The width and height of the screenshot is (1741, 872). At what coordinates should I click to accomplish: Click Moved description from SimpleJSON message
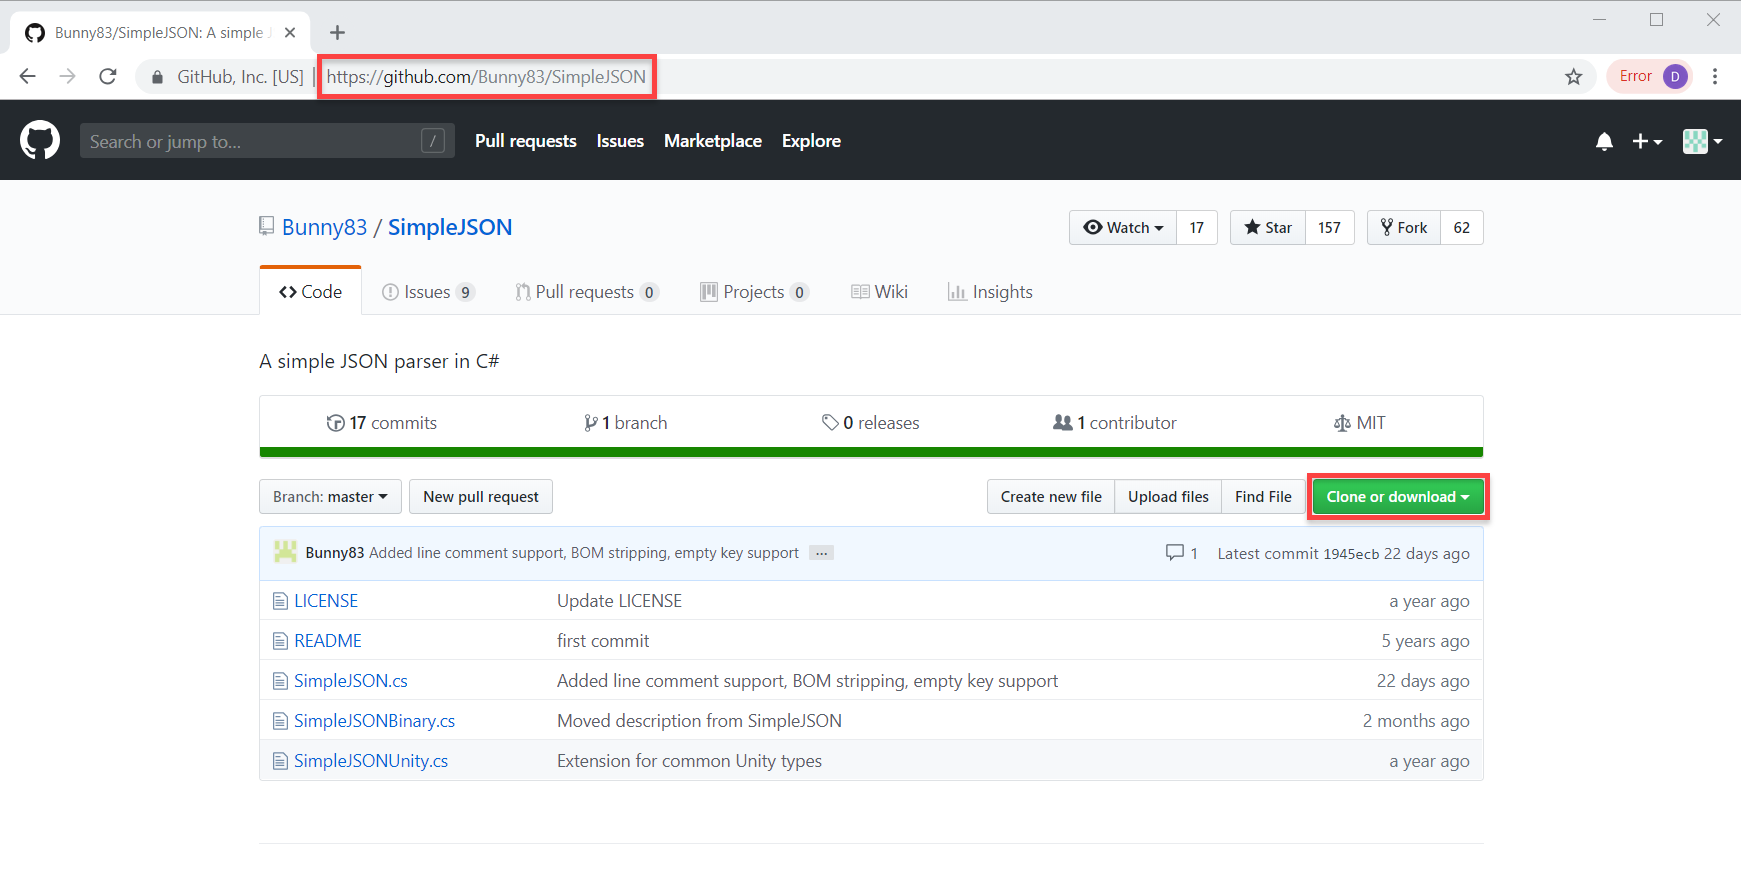[699, 721]
